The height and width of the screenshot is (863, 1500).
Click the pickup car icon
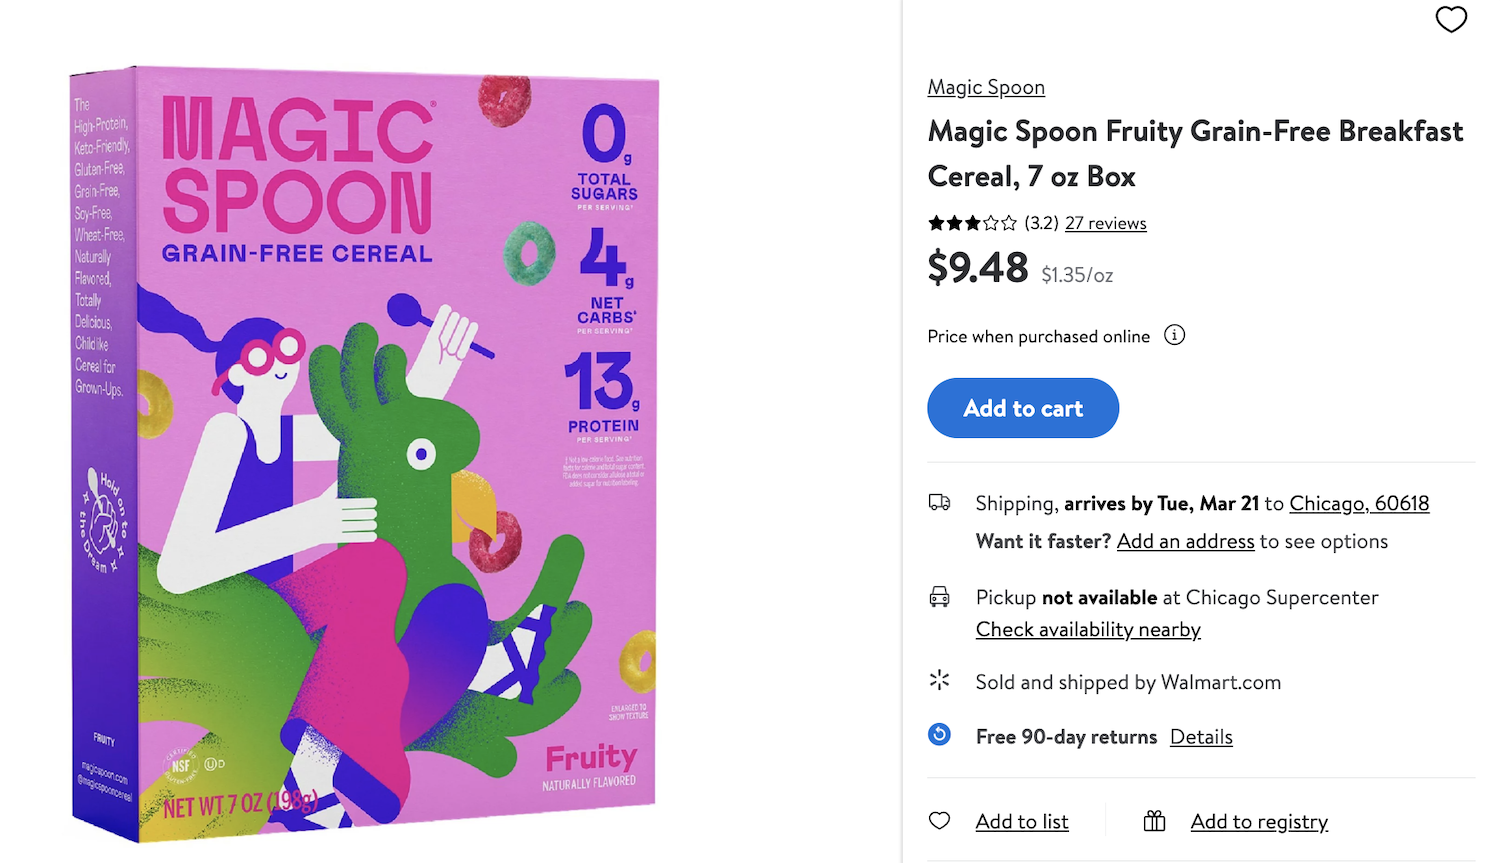pos(940,597)
